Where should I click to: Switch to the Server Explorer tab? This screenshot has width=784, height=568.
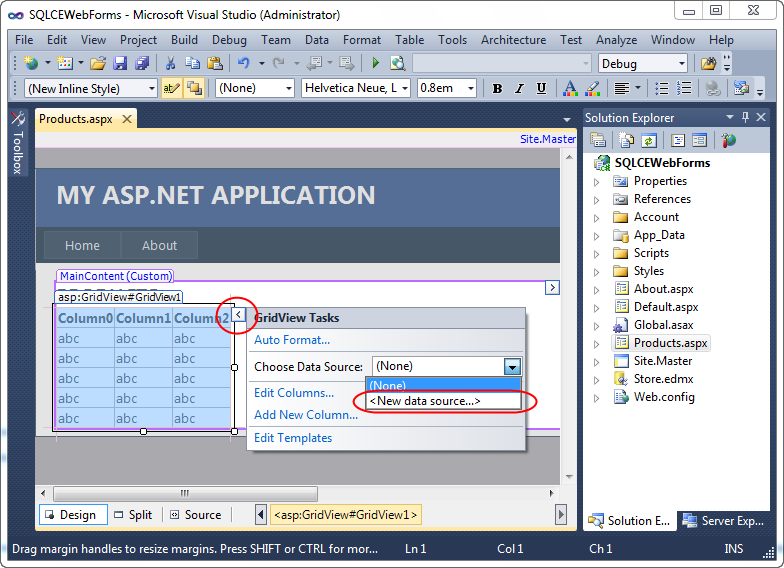(x=724, y=521)
